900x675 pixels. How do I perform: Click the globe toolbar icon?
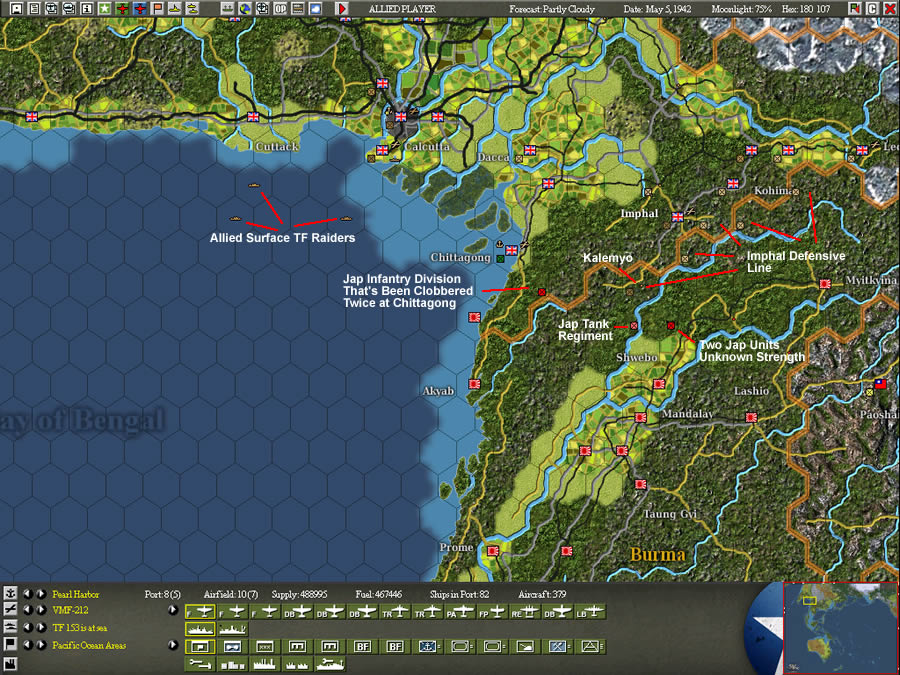point(245,8)
